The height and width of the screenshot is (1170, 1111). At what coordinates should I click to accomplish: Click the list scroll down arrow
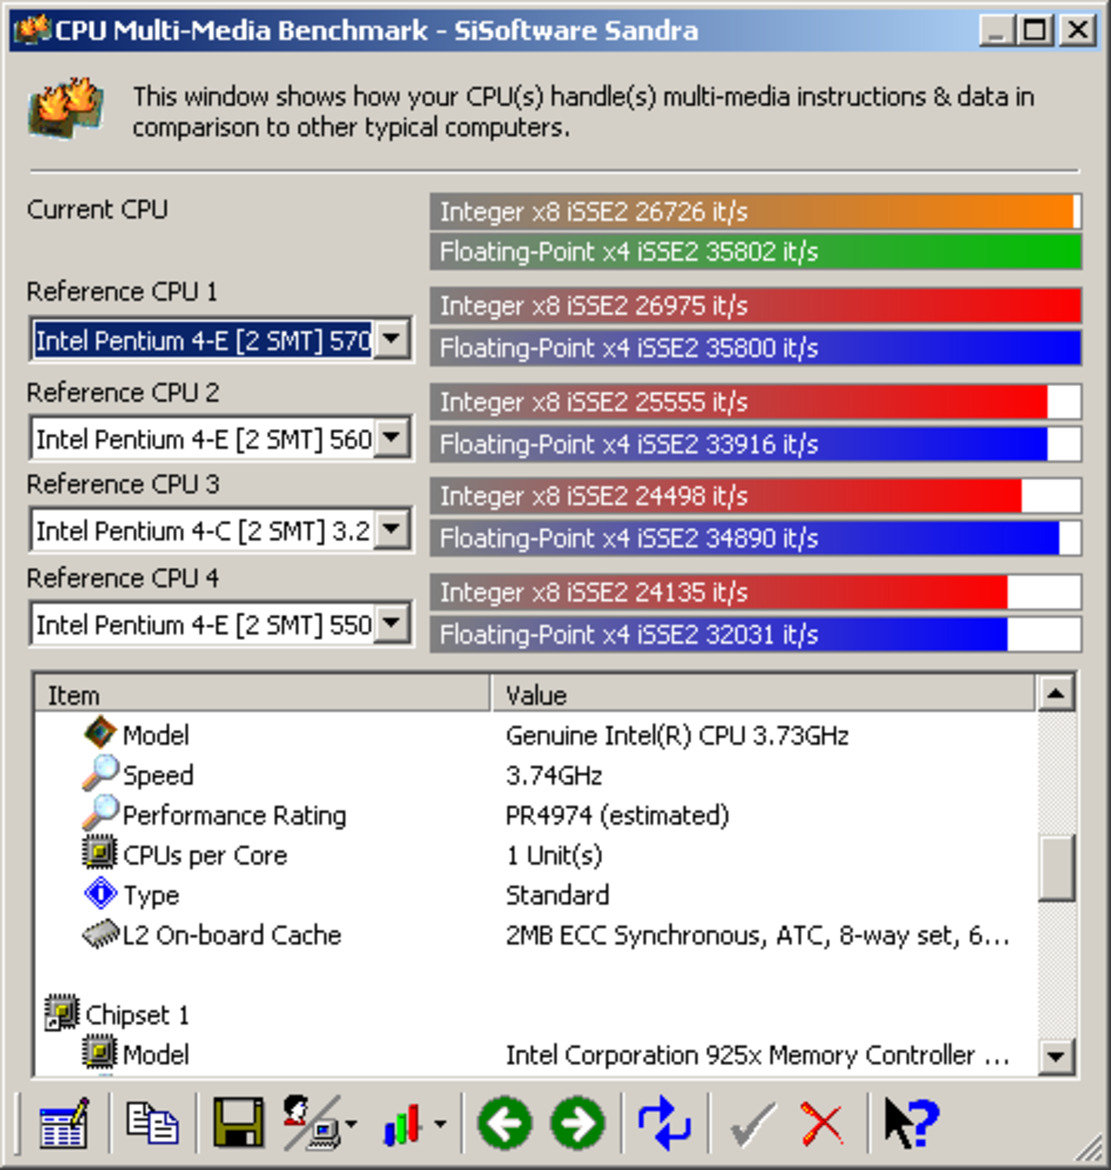click(1056, 1056)
